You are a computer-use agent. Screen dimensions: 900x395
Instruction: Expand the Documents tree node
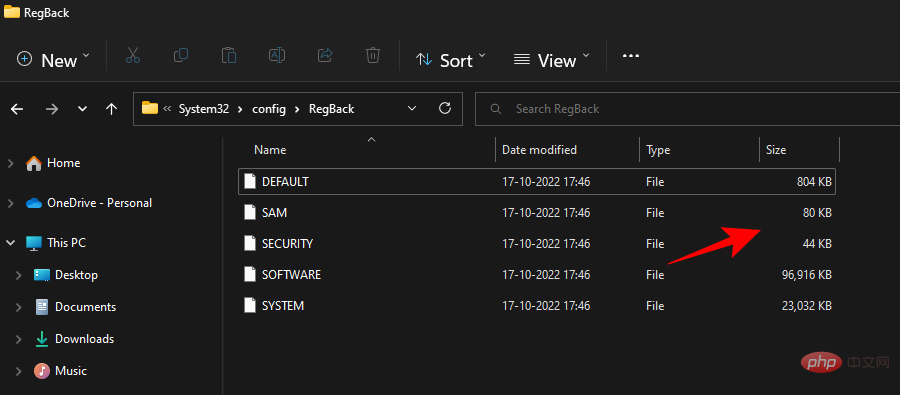[x=19, y=307]
